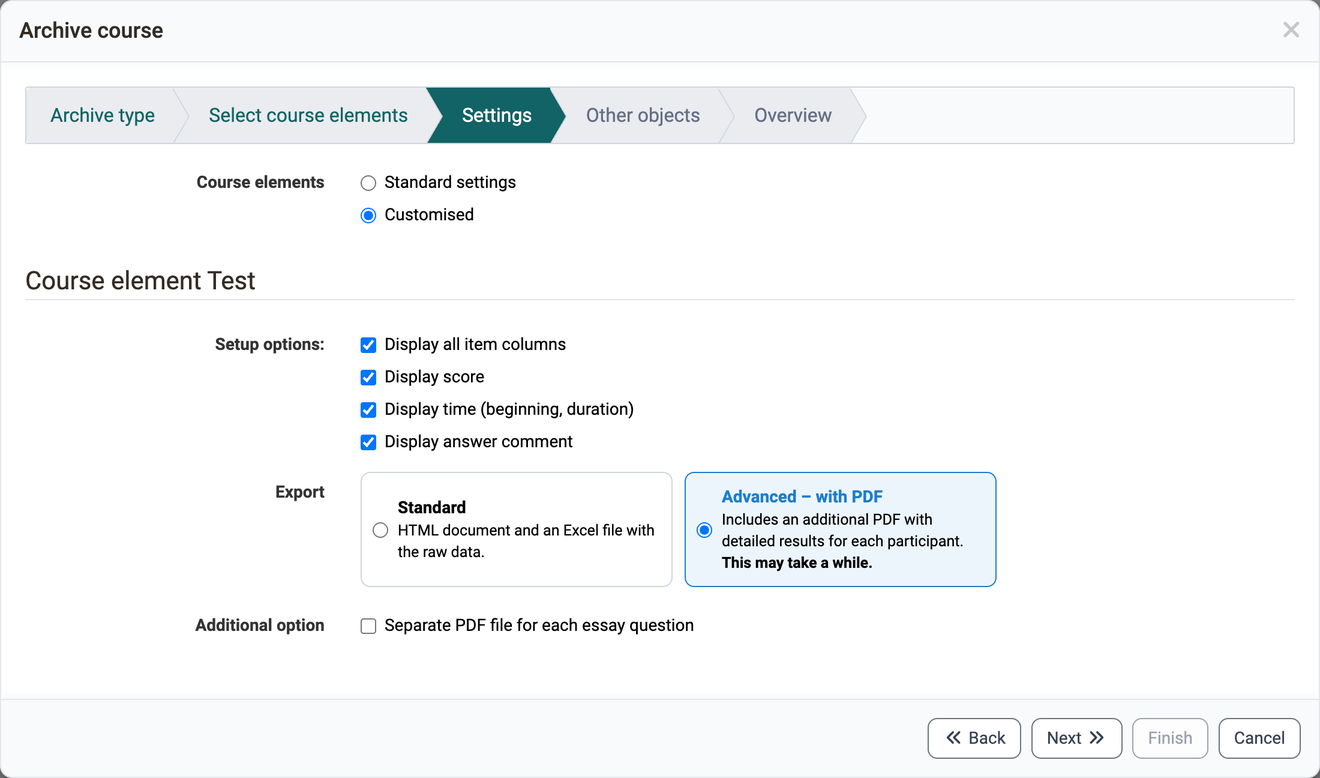This screenshot has height=778, width=1320.
Task: Enable Separate PDF file for each essay question
Action: (x=368, y=626)
